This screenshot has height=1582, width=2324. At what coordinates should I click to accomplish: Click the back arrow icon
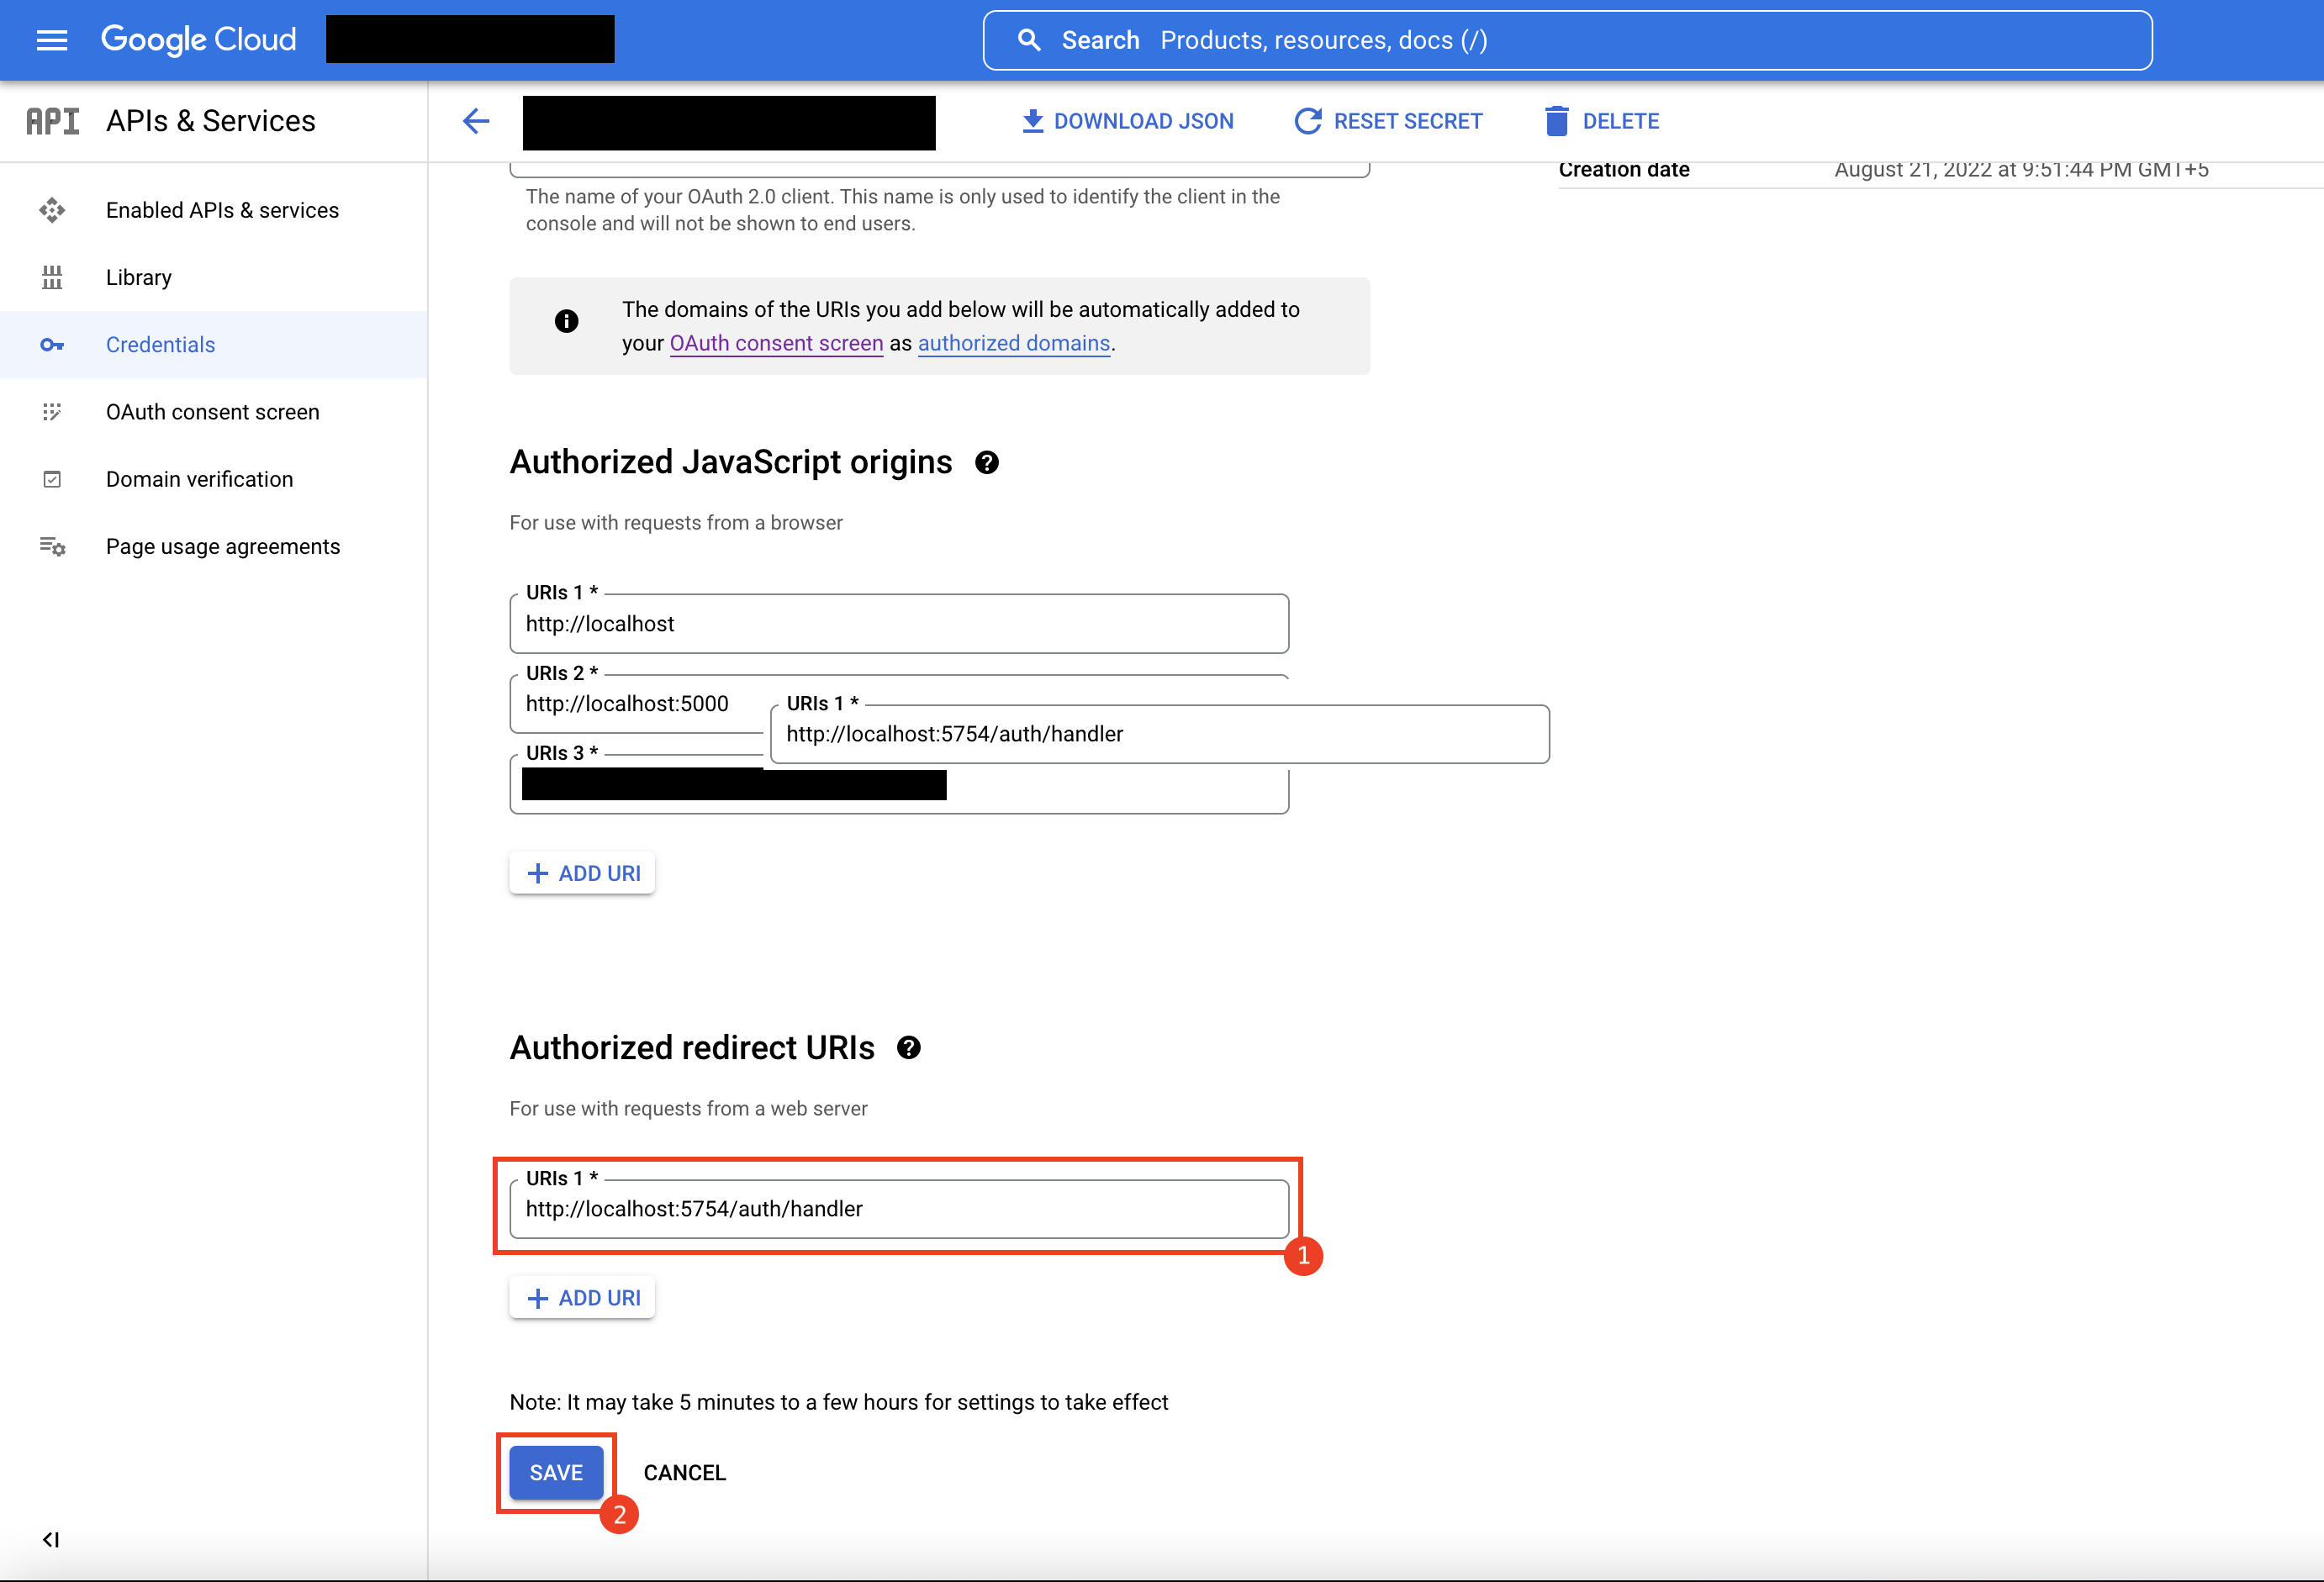point(476,121)
